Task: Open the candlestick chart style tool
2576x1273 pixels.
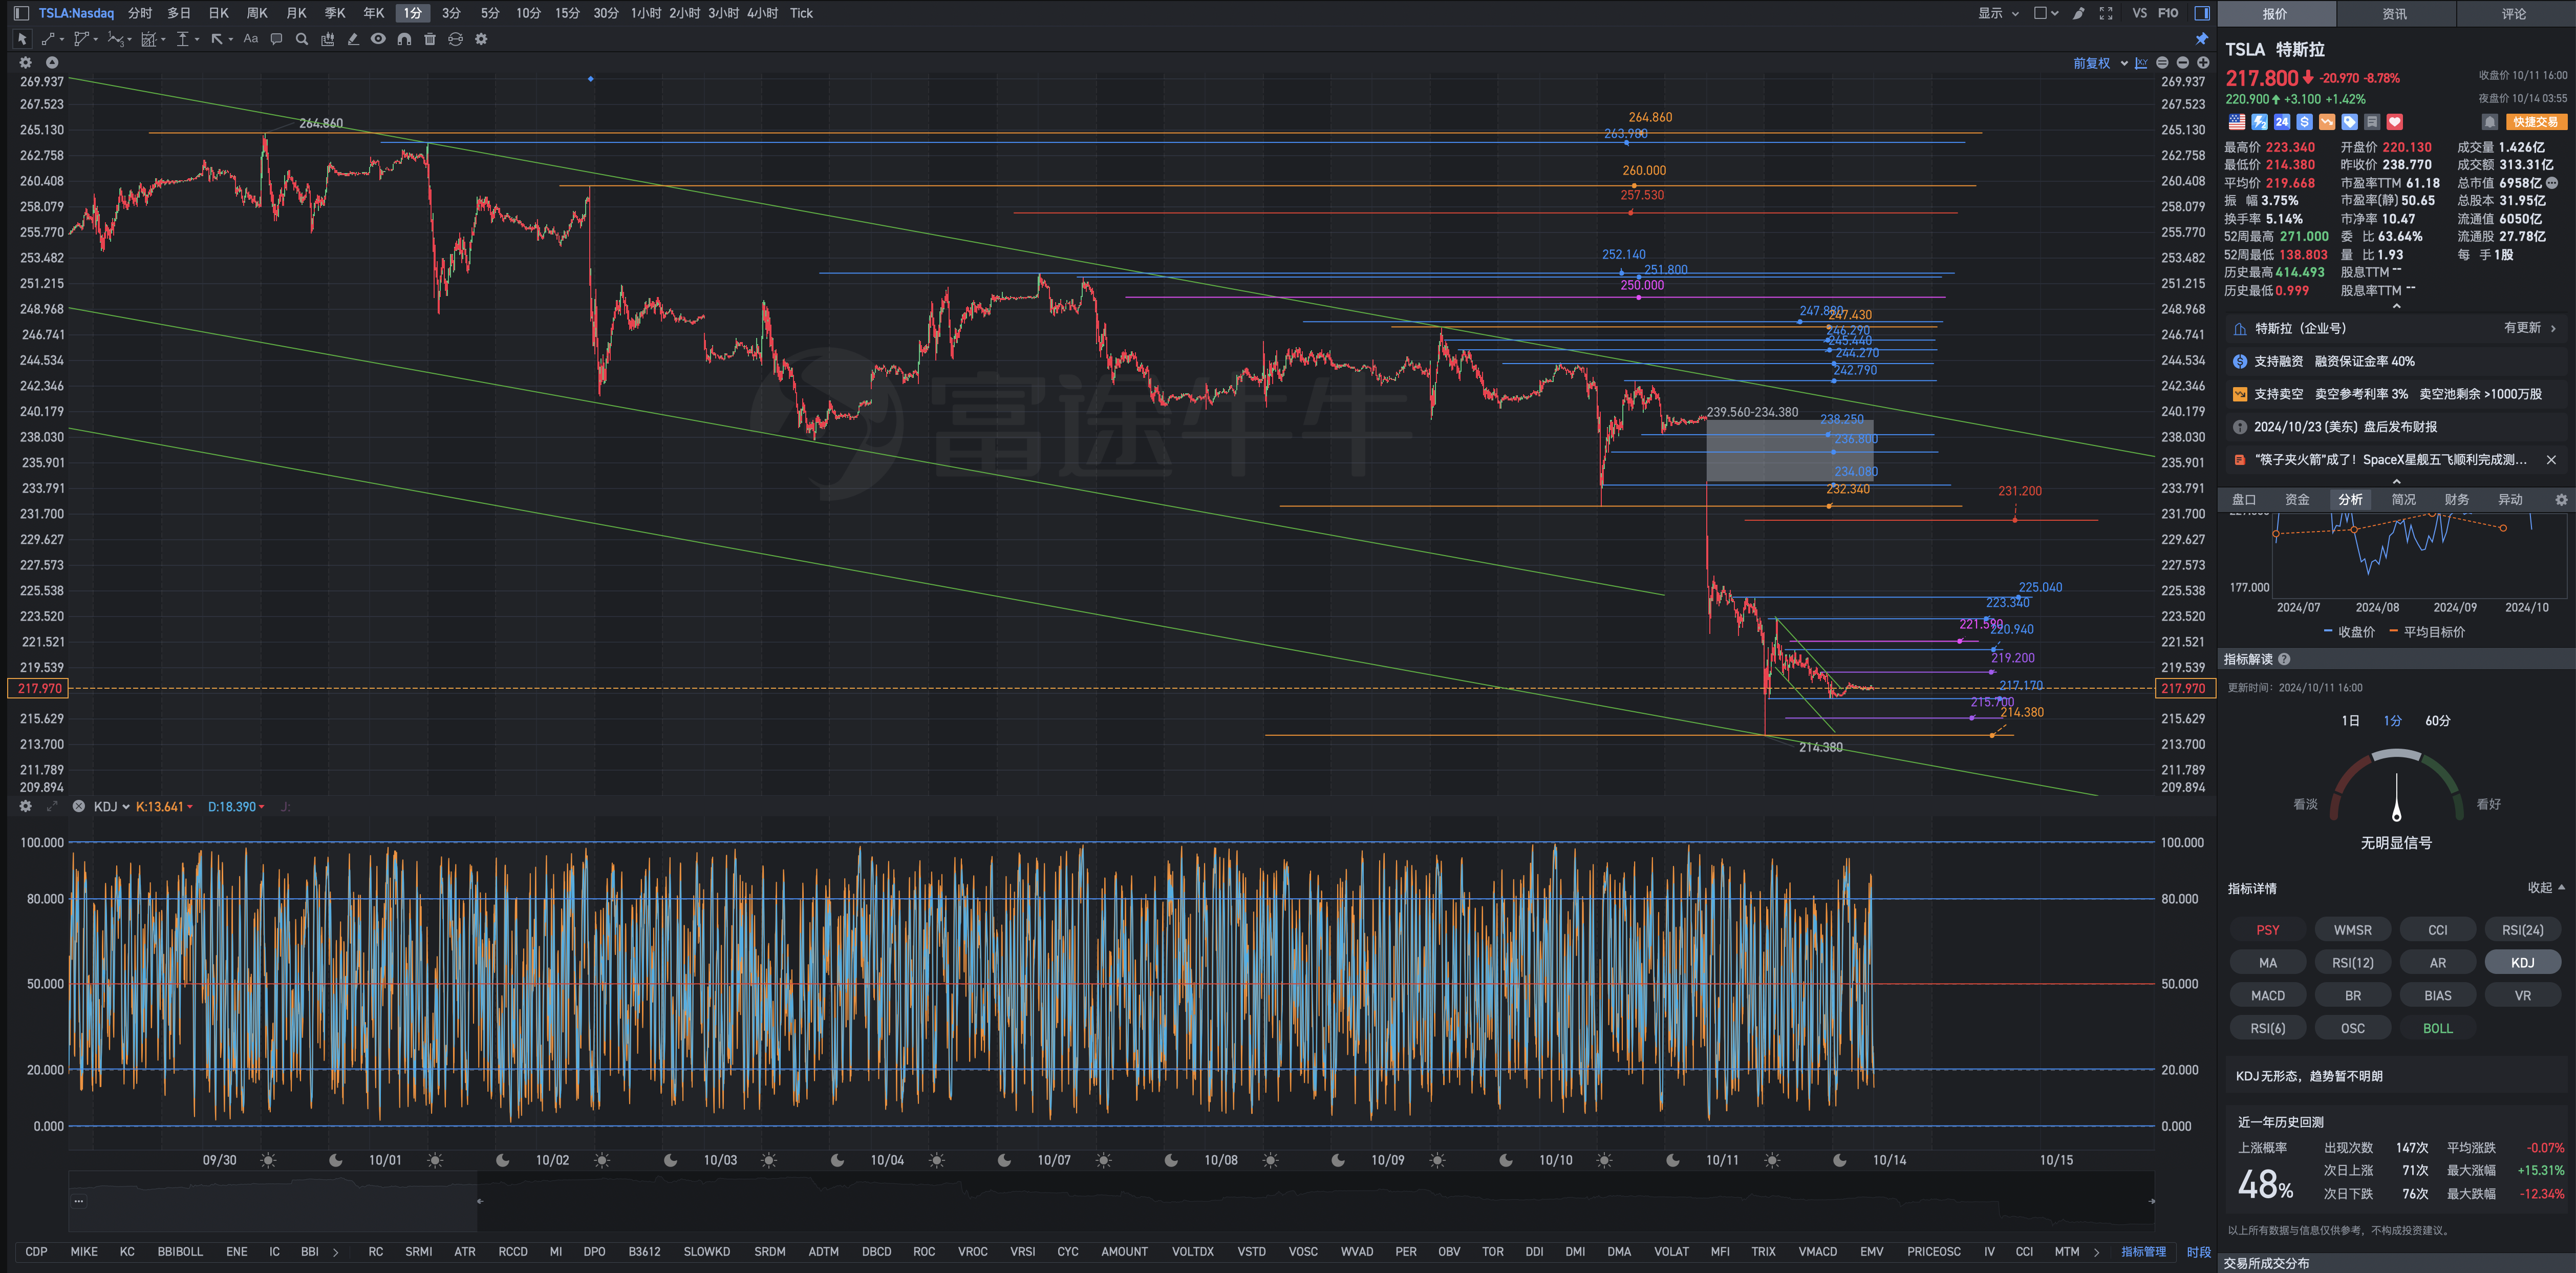Action: (x=327, y=39)
